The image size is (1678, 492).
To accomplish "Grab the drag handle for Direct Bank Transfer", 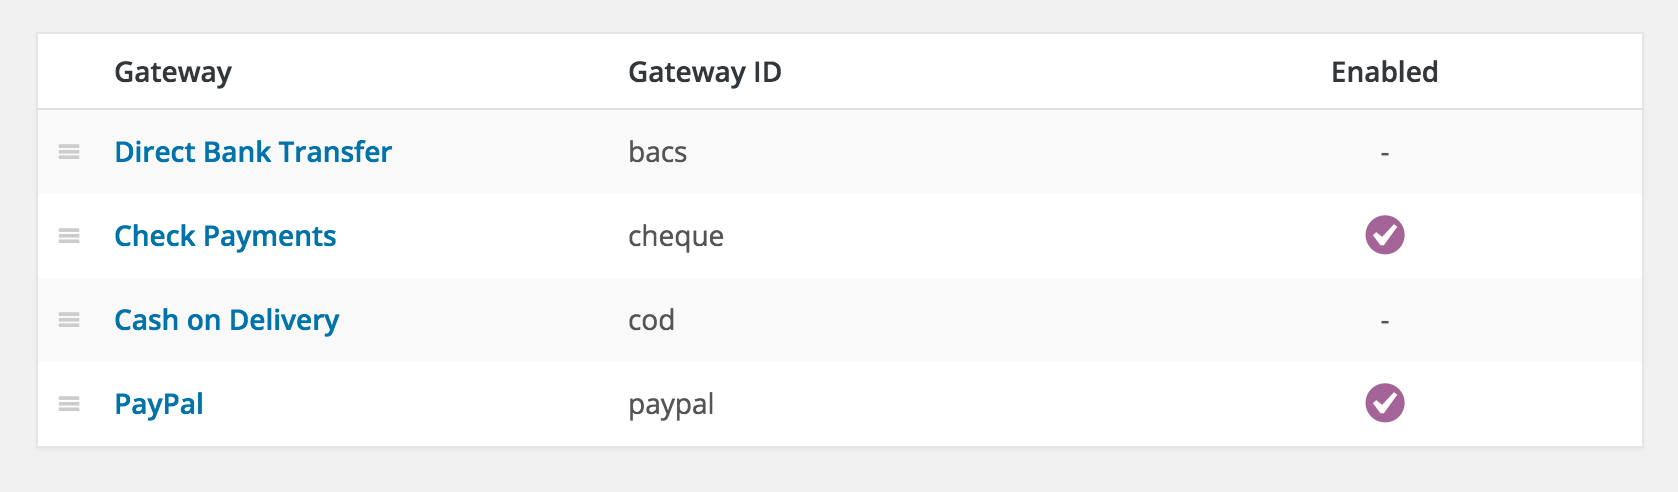I will pos(69,152).
